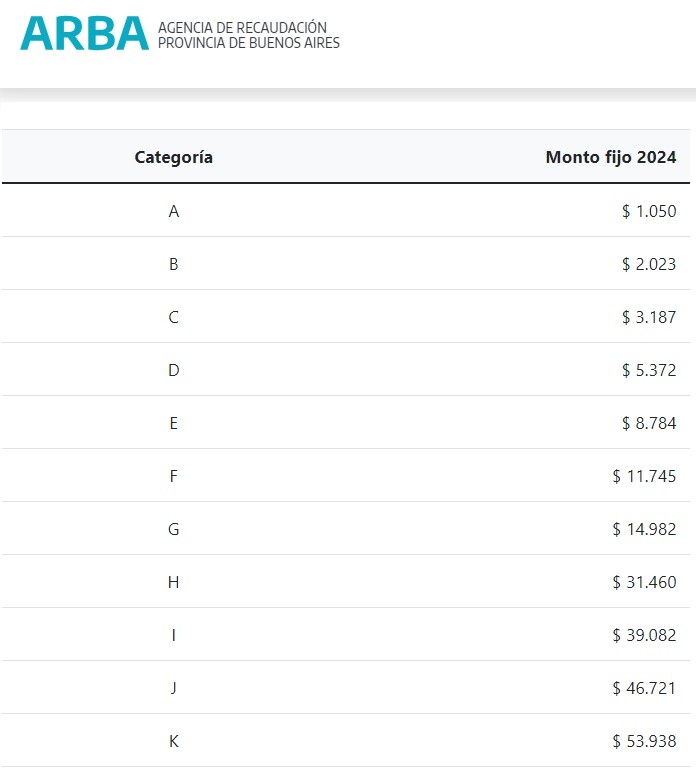Select the category J row label

174,688
